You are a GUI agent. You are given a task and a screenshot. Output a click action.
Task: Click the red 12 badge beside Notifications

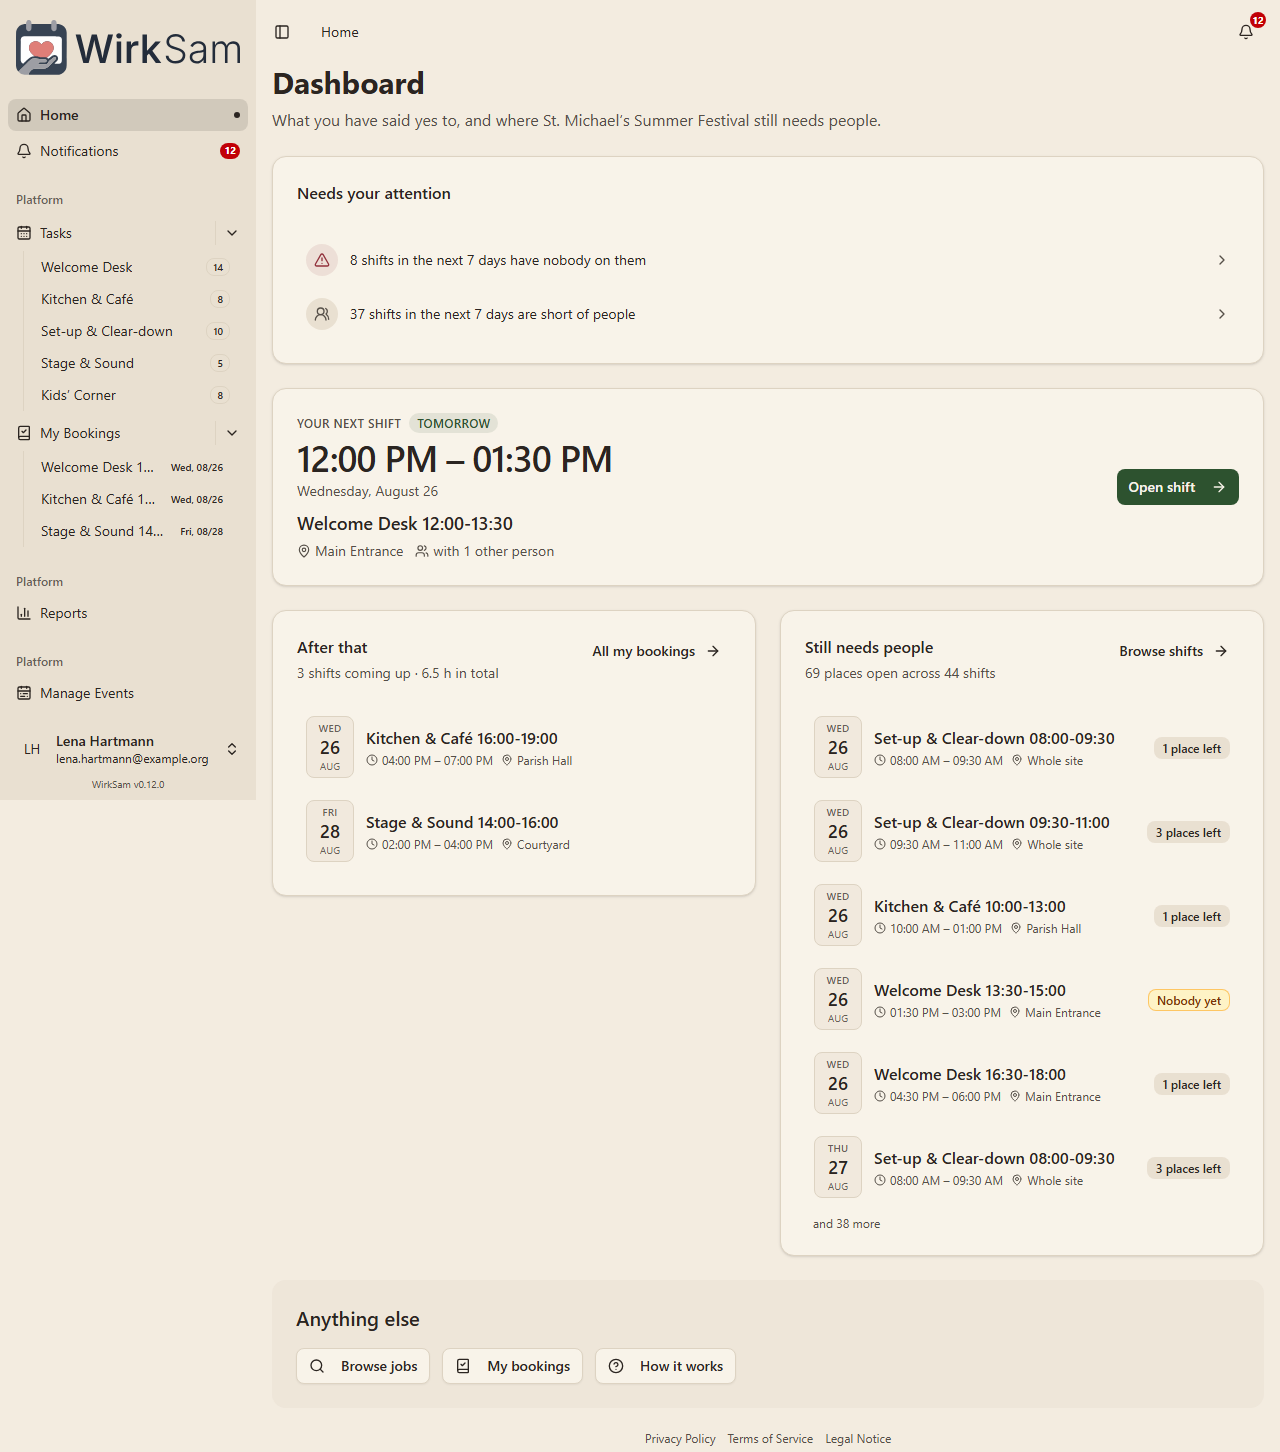pyautogui.click(x=230, y=151)
